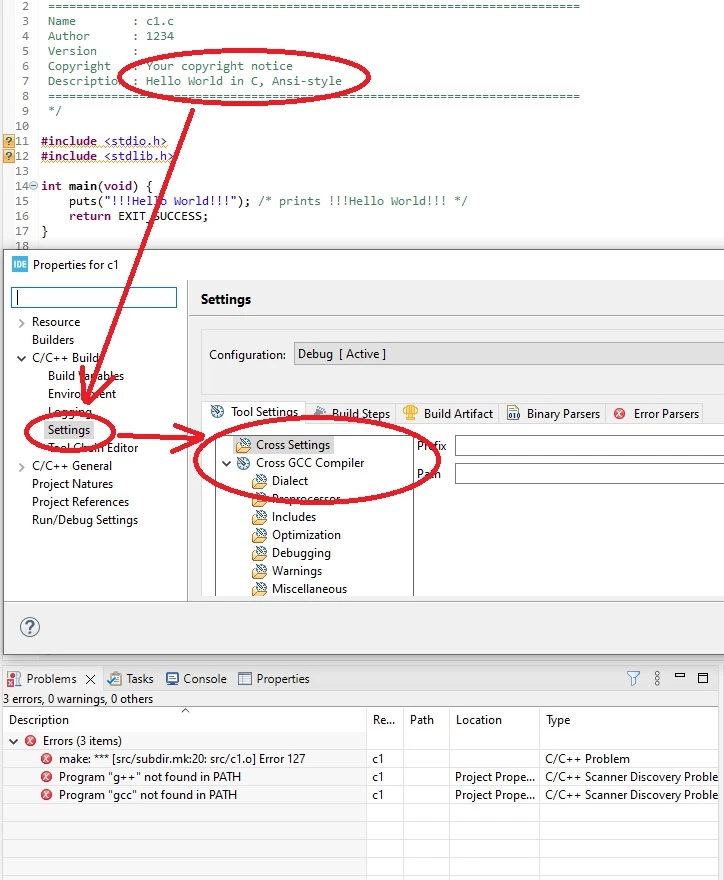Collapse the main function fold marker
724x880 pixels.
pyautogui.click(x=33, y=185)
